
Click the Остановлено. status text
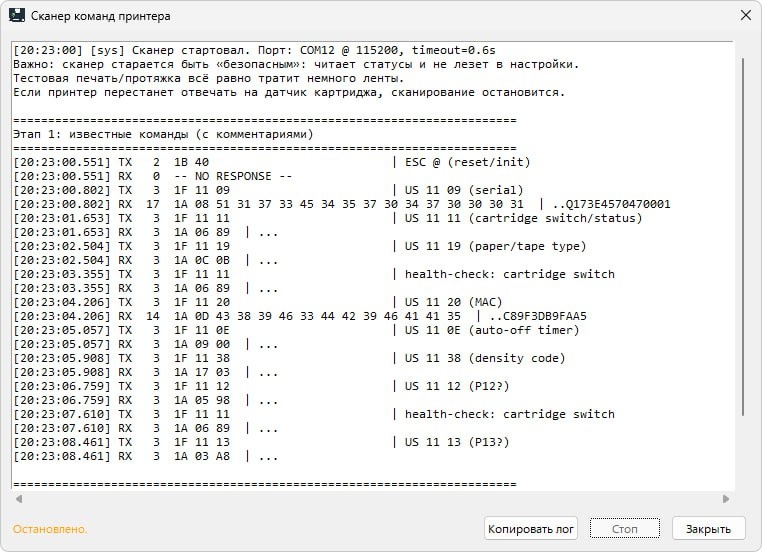pyautogui.click(x=50, y=529)
